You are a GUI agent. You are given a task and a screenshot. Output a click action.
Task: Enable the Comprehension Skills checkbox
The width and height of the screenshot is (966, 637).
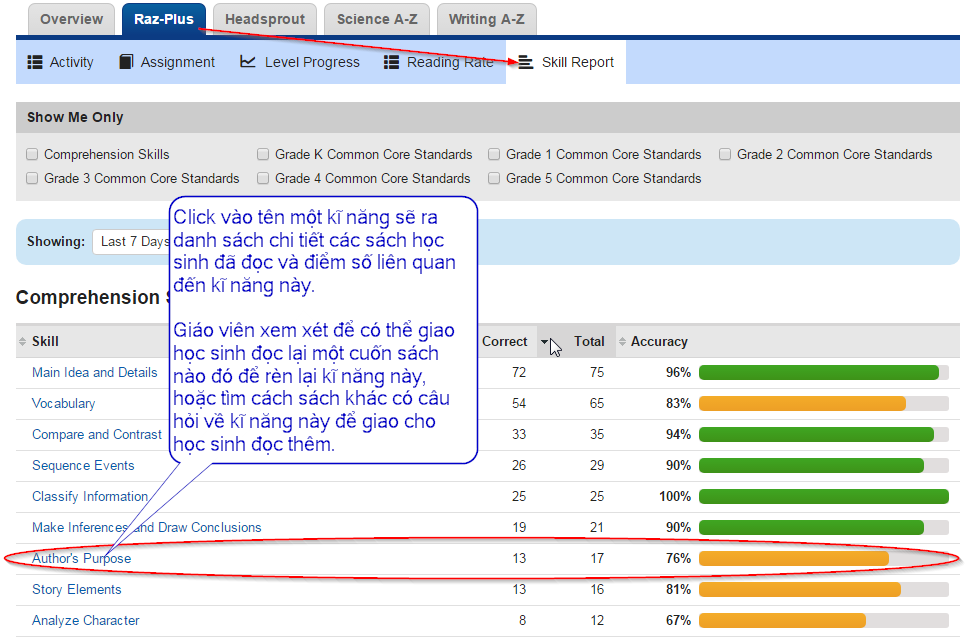pyautogui.click(x=32, y=154)
